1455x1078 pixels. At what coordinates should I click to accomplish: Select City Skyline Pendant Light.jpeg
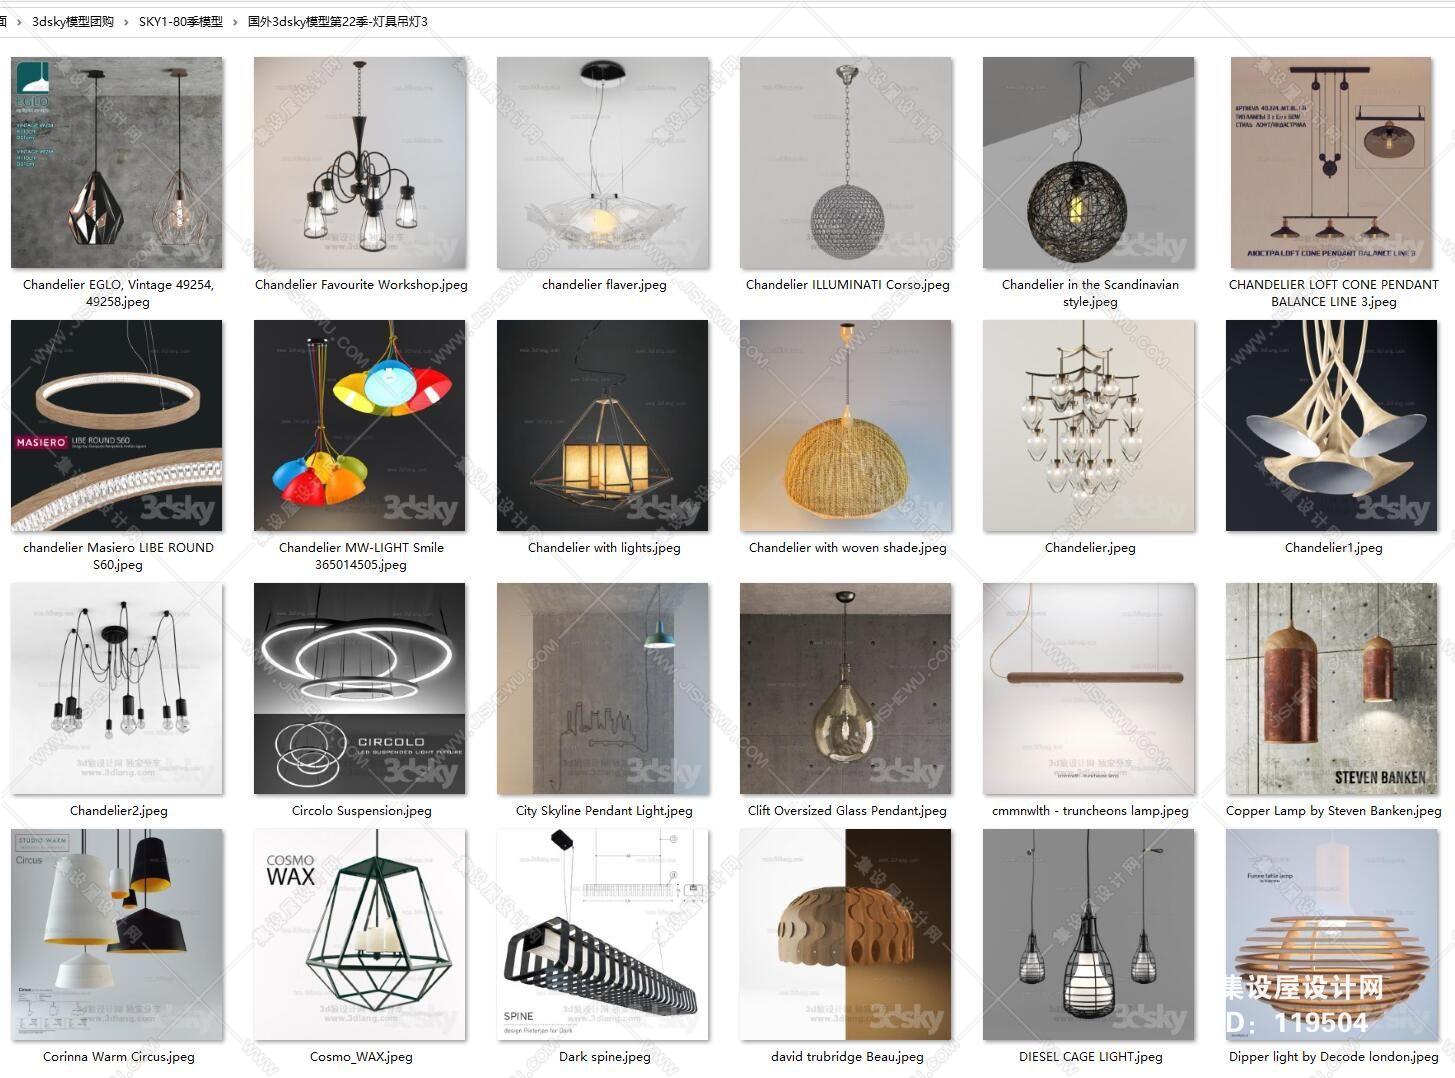pos(603,689)
